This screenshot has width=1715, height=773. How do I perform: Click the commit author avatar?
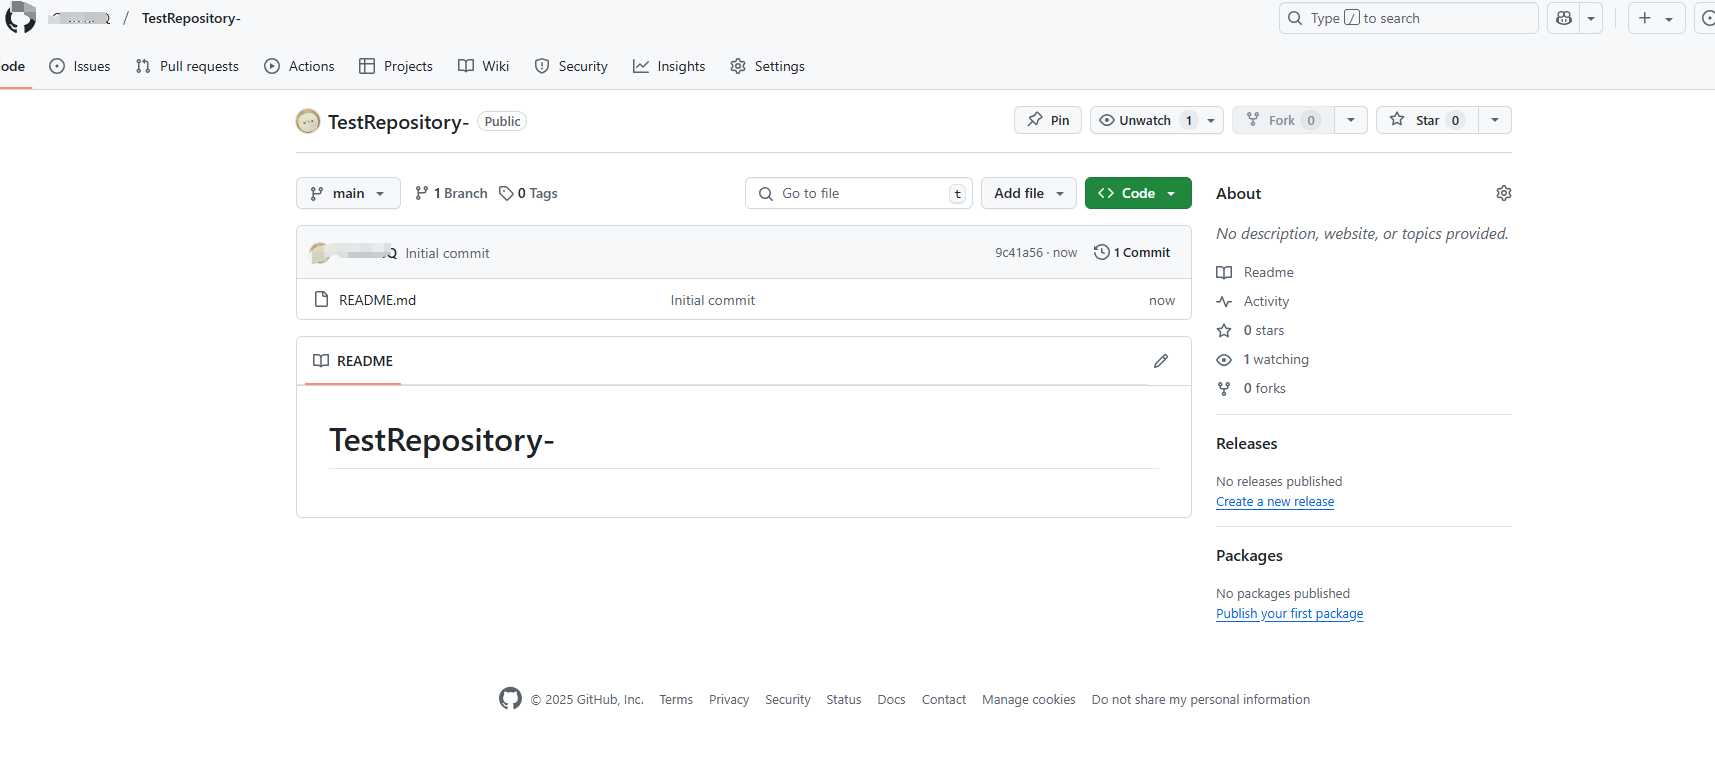coord(320,253)
